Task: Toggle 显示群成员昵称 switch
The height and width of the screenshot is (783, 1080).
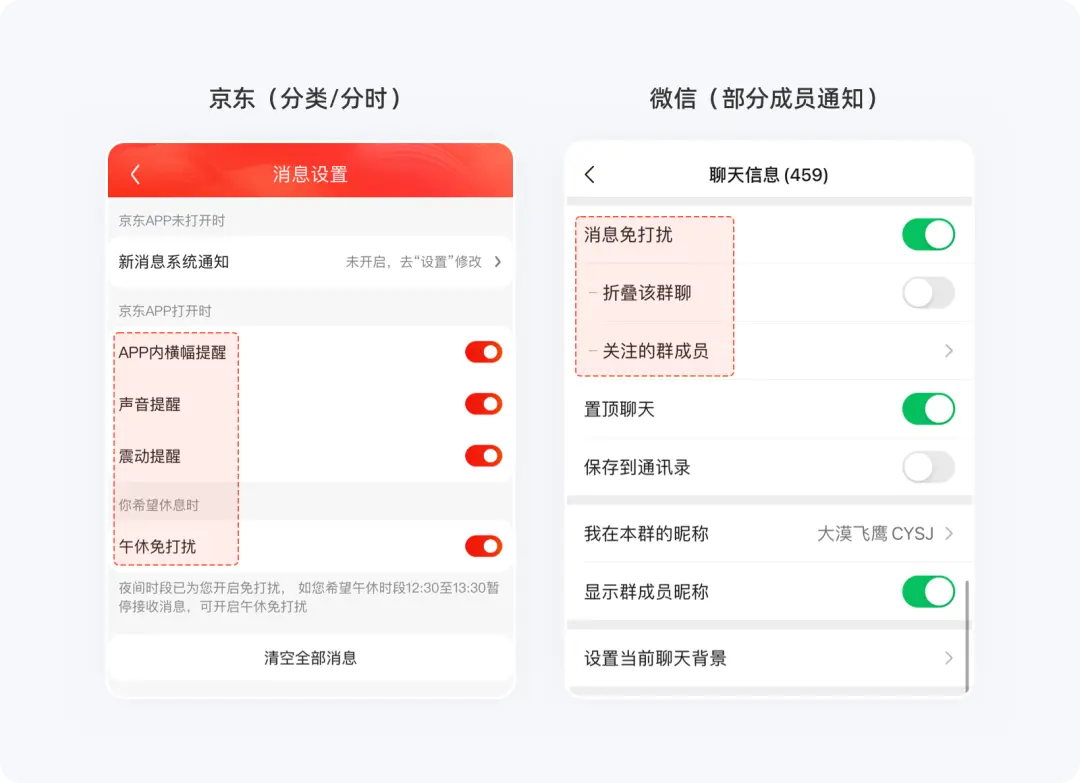Action: pyautogui.click(x=928, y=592)
